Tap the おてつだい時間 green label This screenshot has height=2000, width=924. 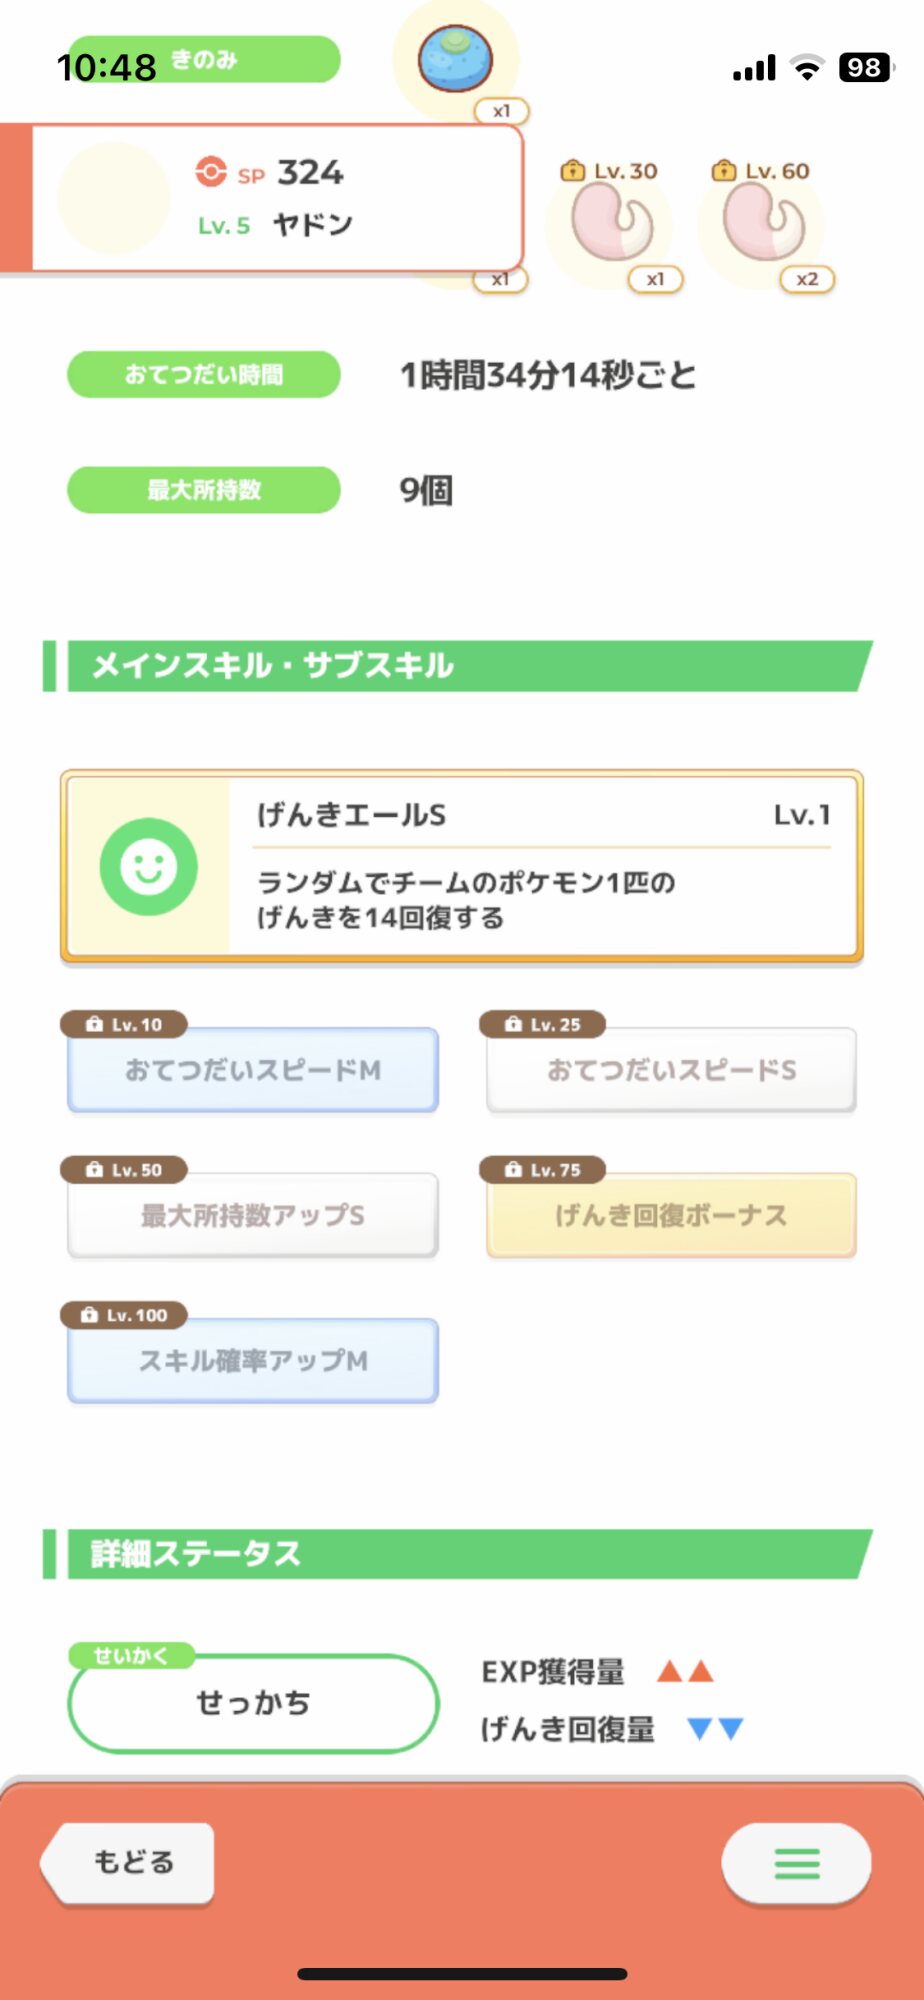[x=204, y=375]
